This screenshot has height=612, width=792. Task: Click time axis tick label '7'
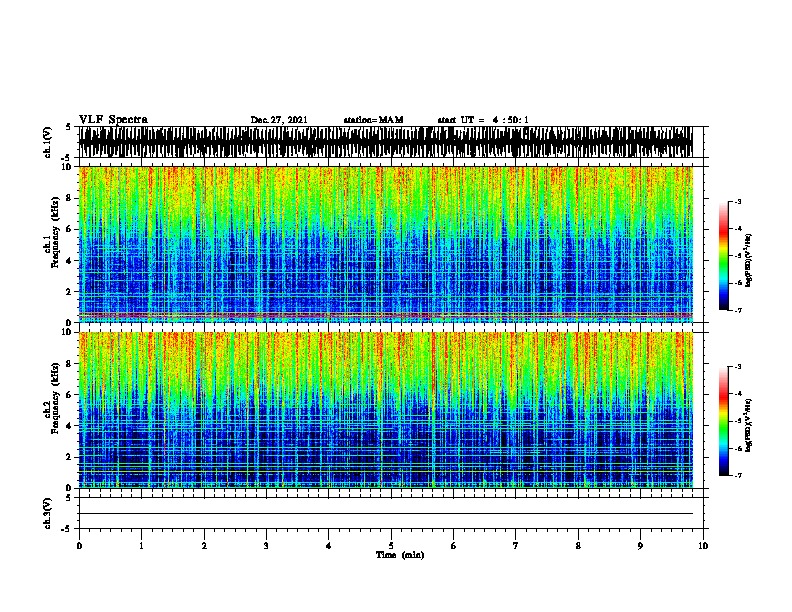point(516,546)
